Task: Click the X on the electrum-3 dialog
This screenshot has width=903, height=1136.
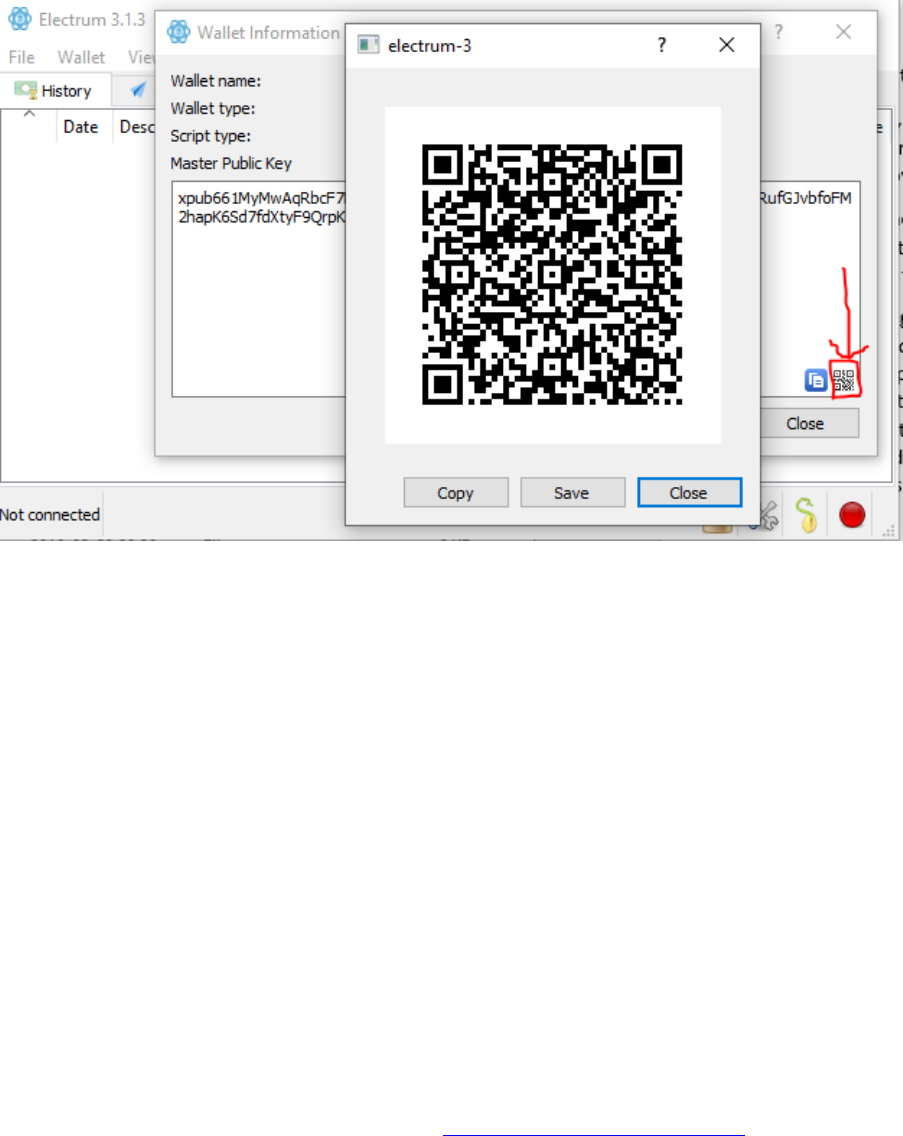Action: point(726,45)
